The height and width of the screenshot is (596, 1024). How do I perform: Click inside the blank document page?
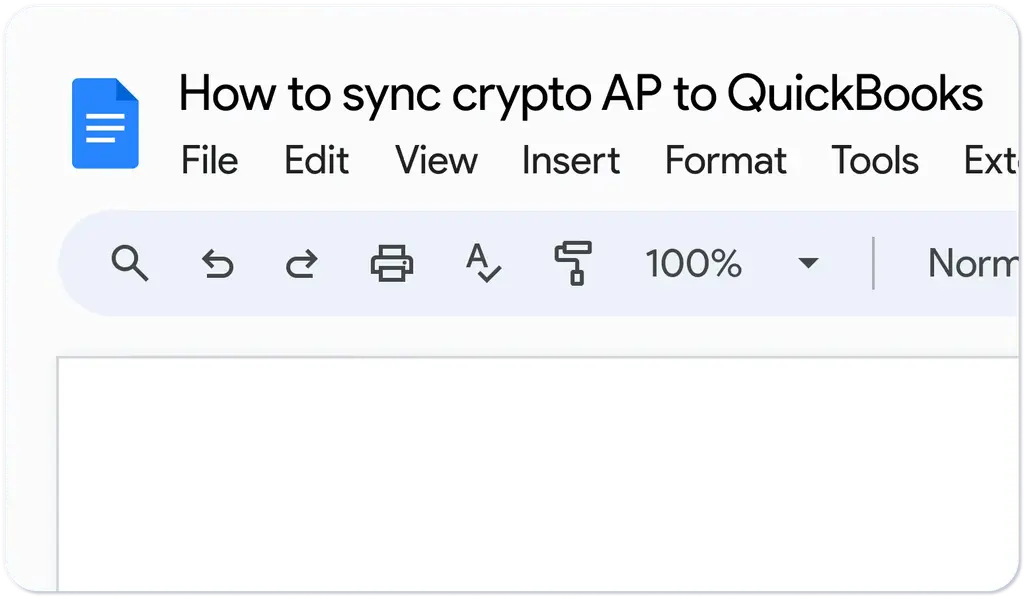pyautogui.click(x=540, y=470)
